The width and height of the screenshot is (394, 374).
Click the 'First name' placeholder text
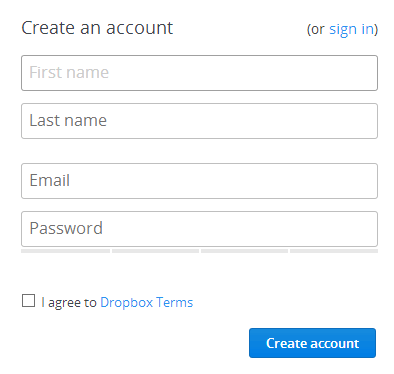[x=69, y=72]
